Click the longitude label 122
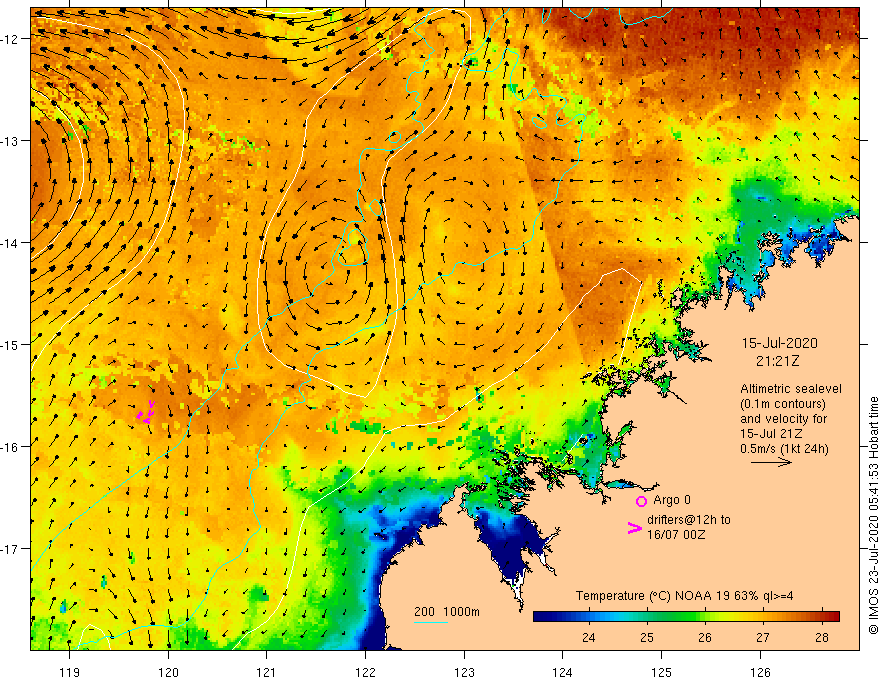The height and width of the screenshot is (680, 880). pos(365,672)
